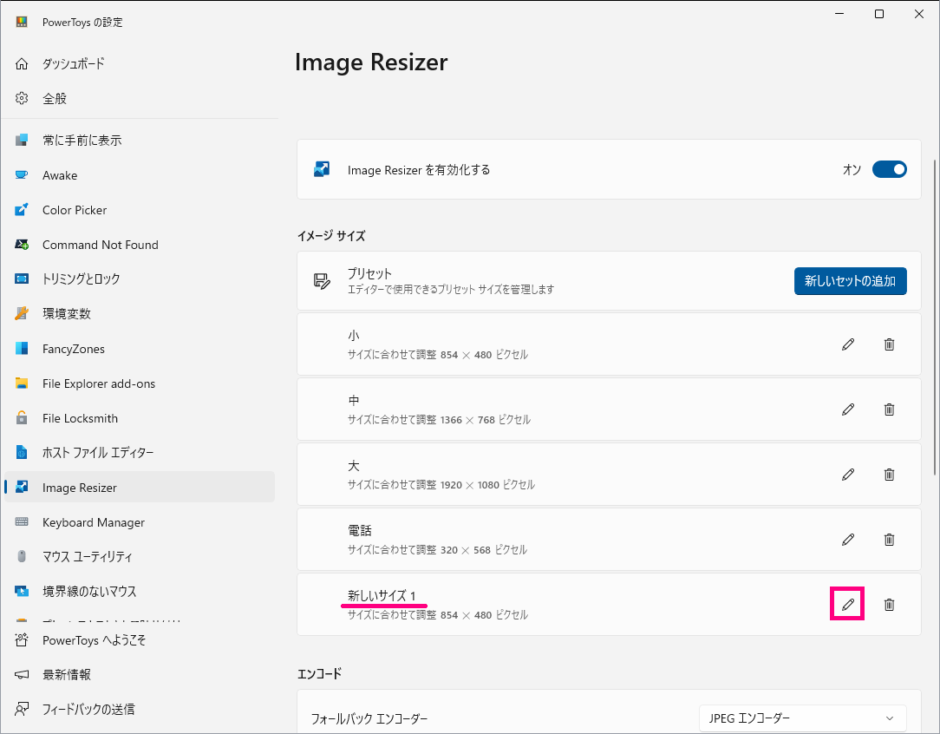Select Color Picker in the sidebar
The width and height of the screenshot is (940, 734).
(139, 210)
